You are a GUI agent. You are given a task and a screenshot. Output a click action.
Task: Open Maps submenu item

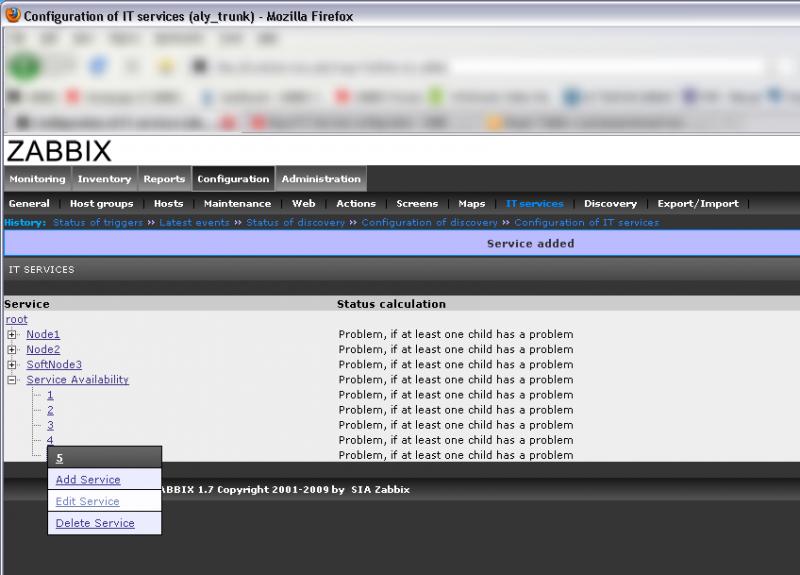click(x=471, y=204)
